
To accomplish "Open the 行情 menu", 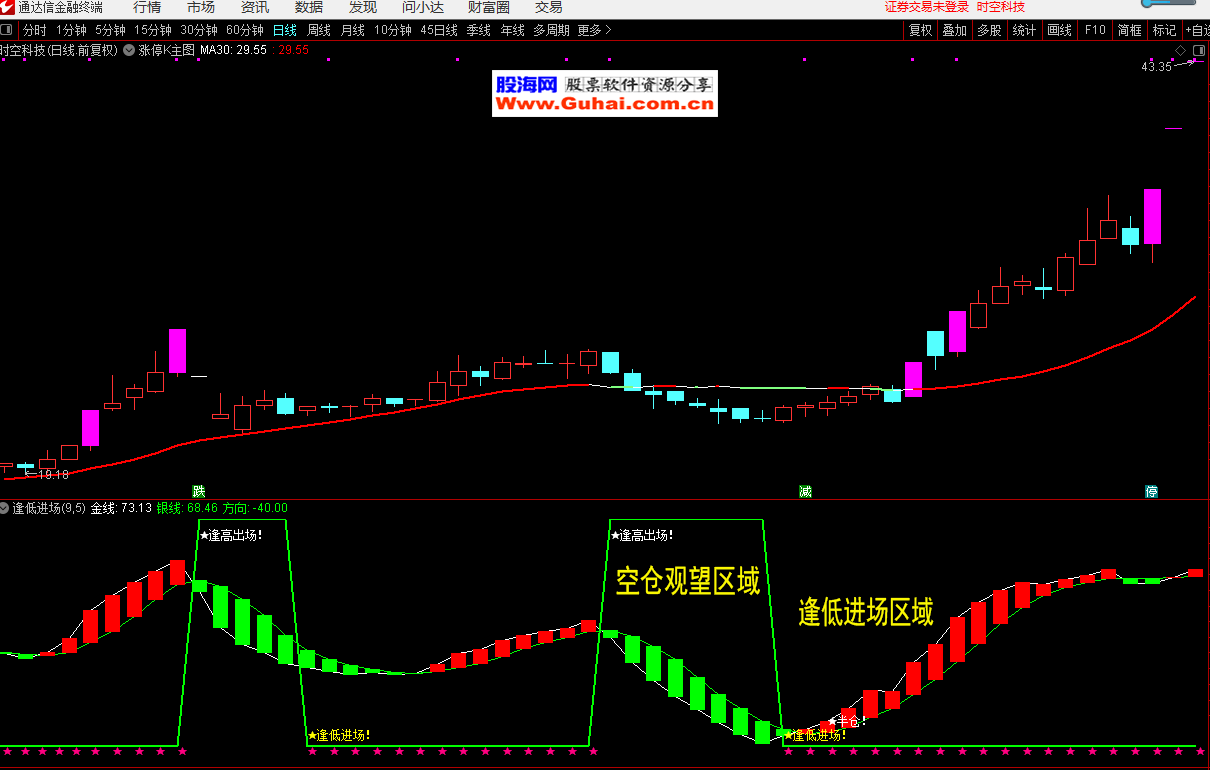I will tap(147, 7).
